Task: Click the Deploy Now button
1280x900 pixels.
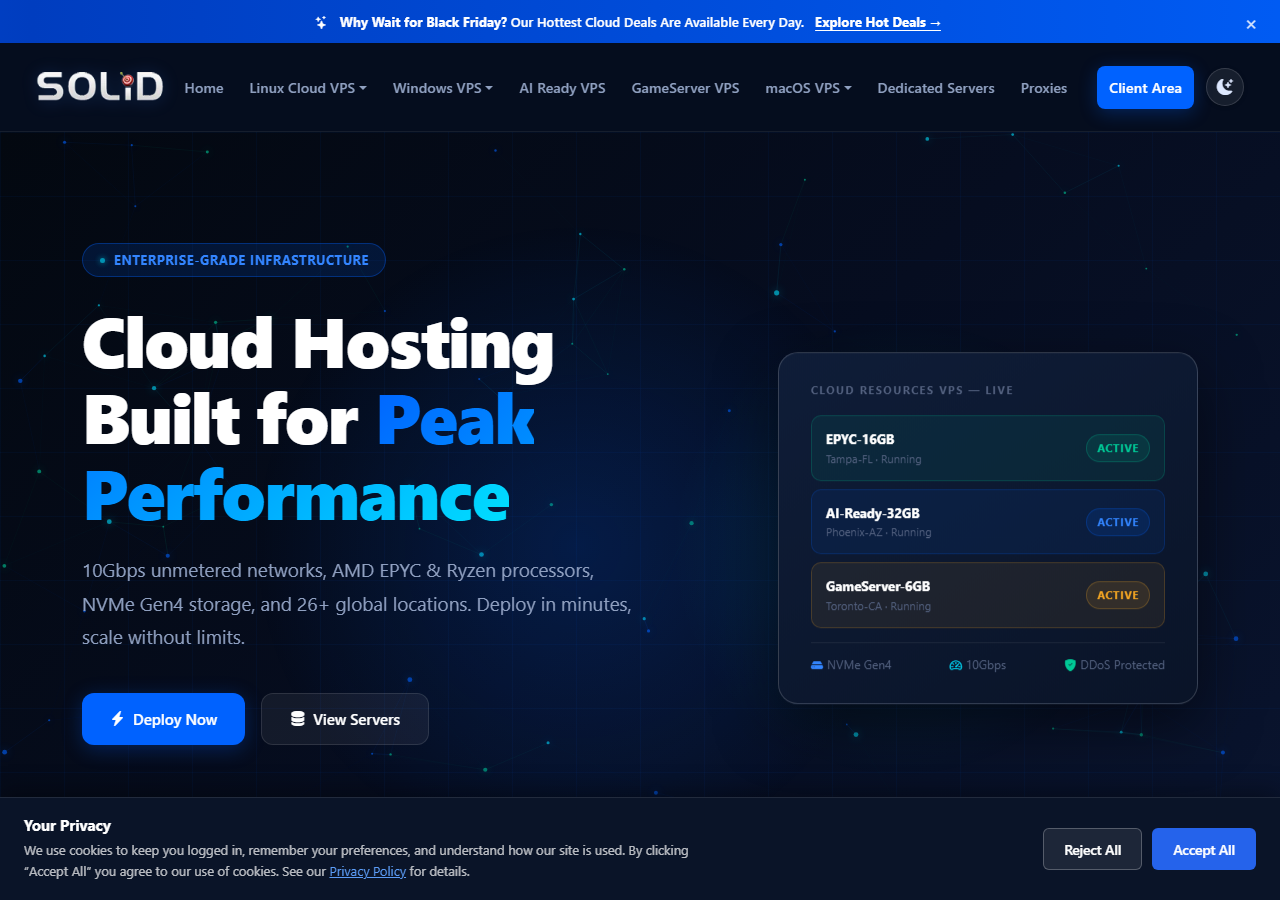Action: 163,719
